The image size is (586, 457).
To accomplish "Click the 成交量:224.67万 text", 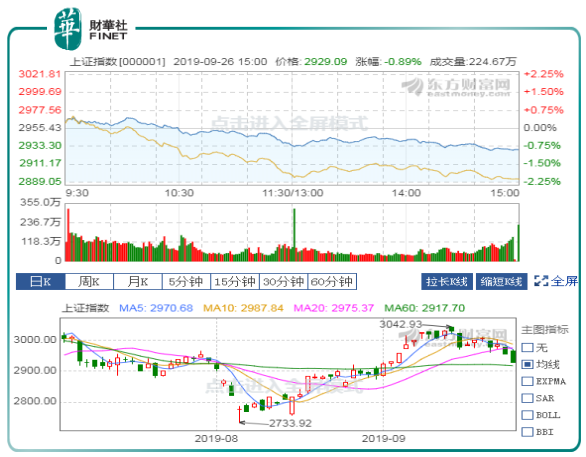I will tap(473, 62).
